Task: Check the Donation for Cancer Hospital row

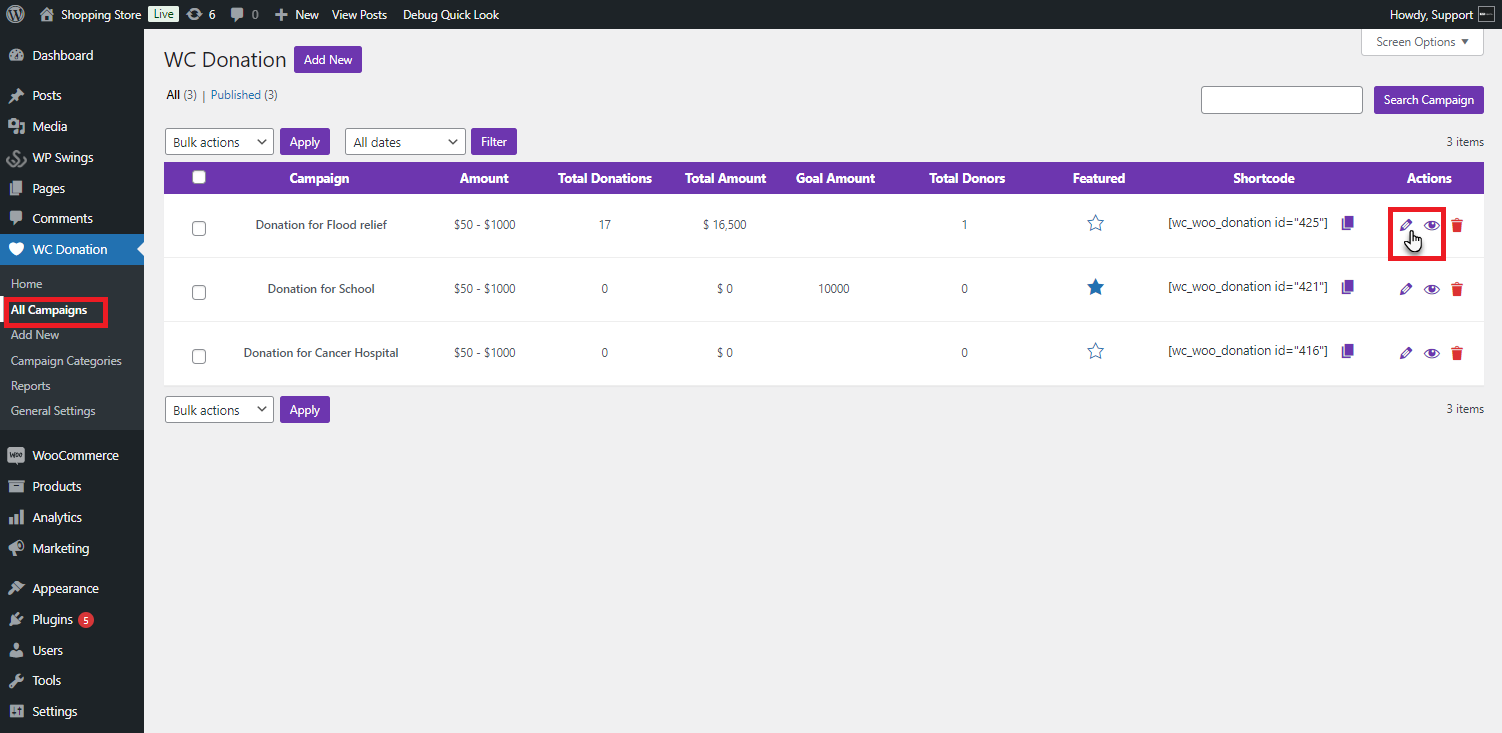Action: [x=199, y=356]
